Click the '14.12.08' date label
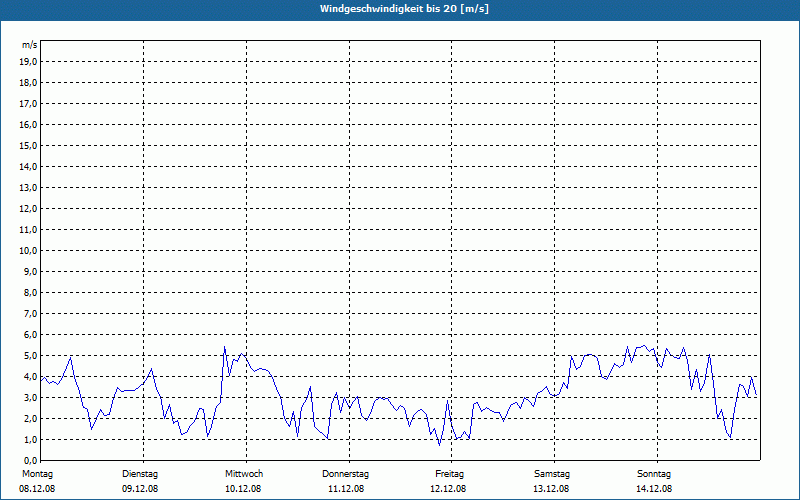Image resolution: width=800 pixels, height=500 pixels. pyautogui.click(x=654, y=489)
